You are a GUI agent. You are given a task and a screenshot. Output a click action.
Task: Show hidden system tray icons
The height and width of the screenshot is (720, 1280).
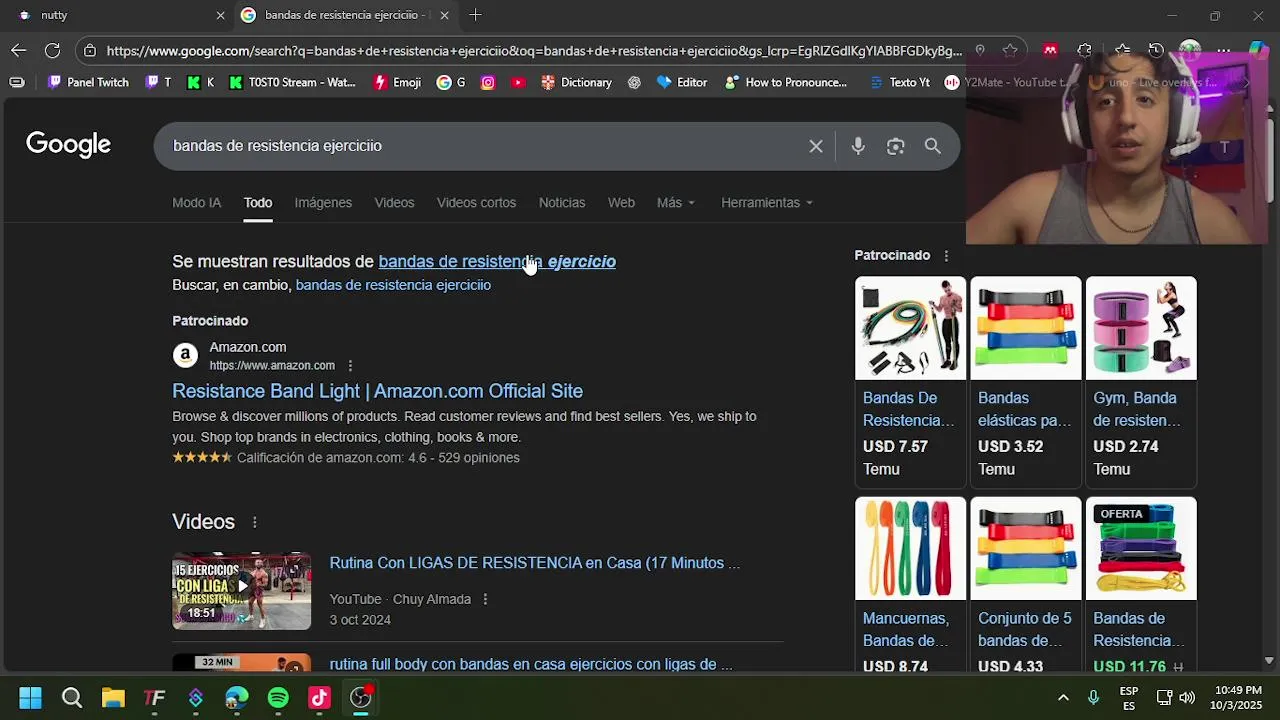point(1063,698)
